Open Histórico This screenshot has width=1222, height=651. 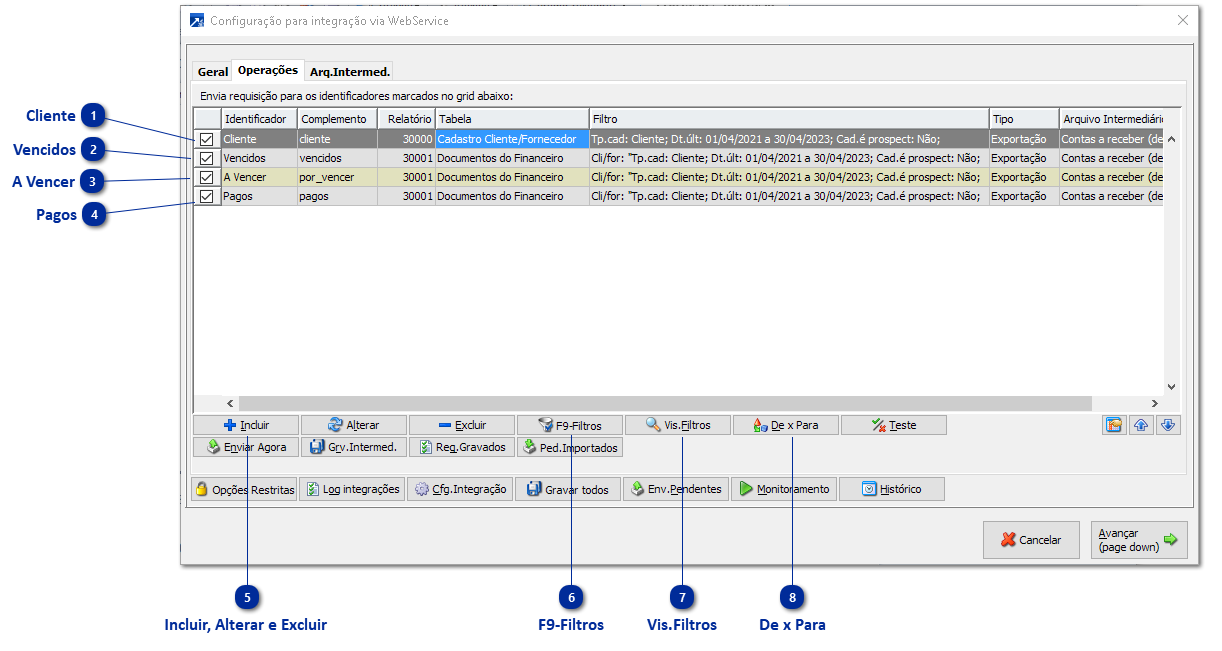pos(892,489)
